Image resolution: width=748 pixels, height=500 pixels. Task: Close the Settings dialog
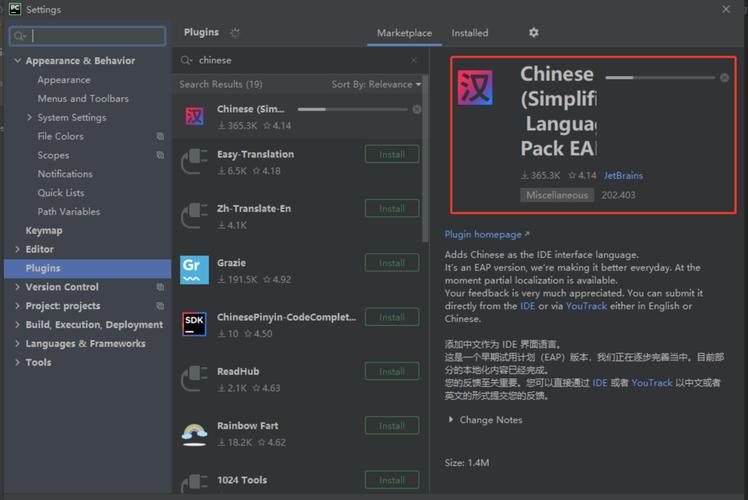726,9
